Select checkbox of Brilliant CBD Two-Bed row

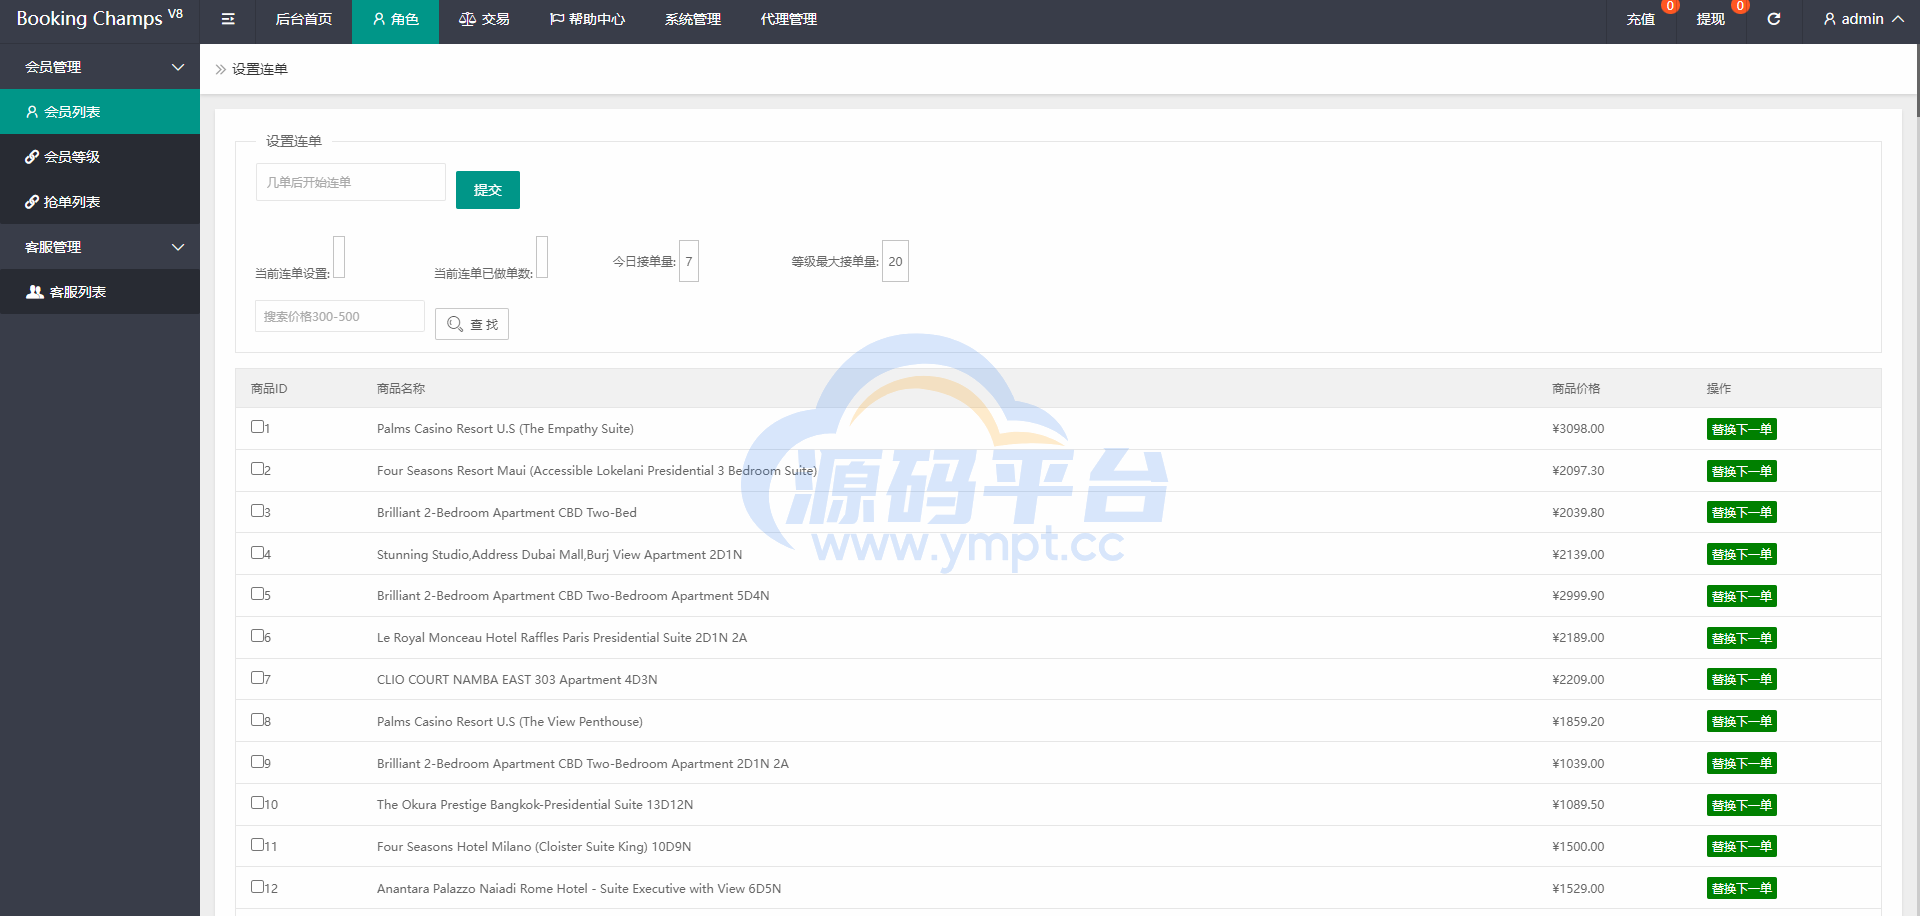point(257,511)
